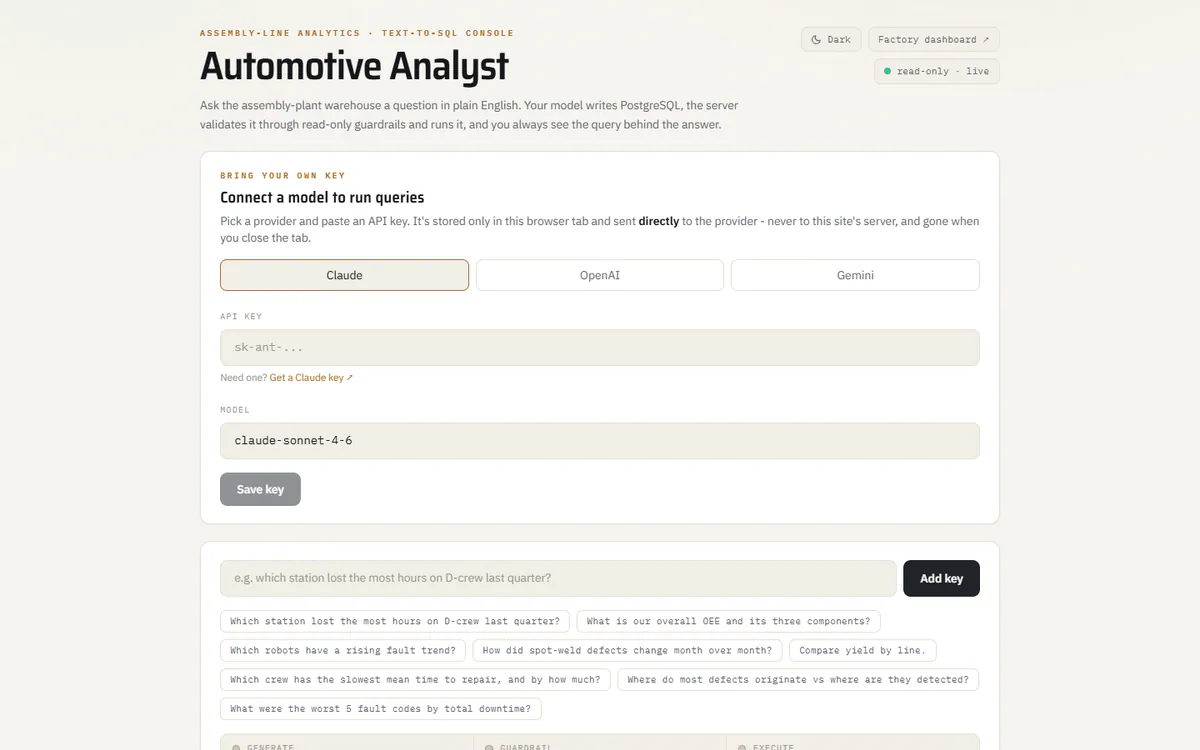Screen dimensions: 1200x750
Task: Click the Add key button
Action: [941, 578]
